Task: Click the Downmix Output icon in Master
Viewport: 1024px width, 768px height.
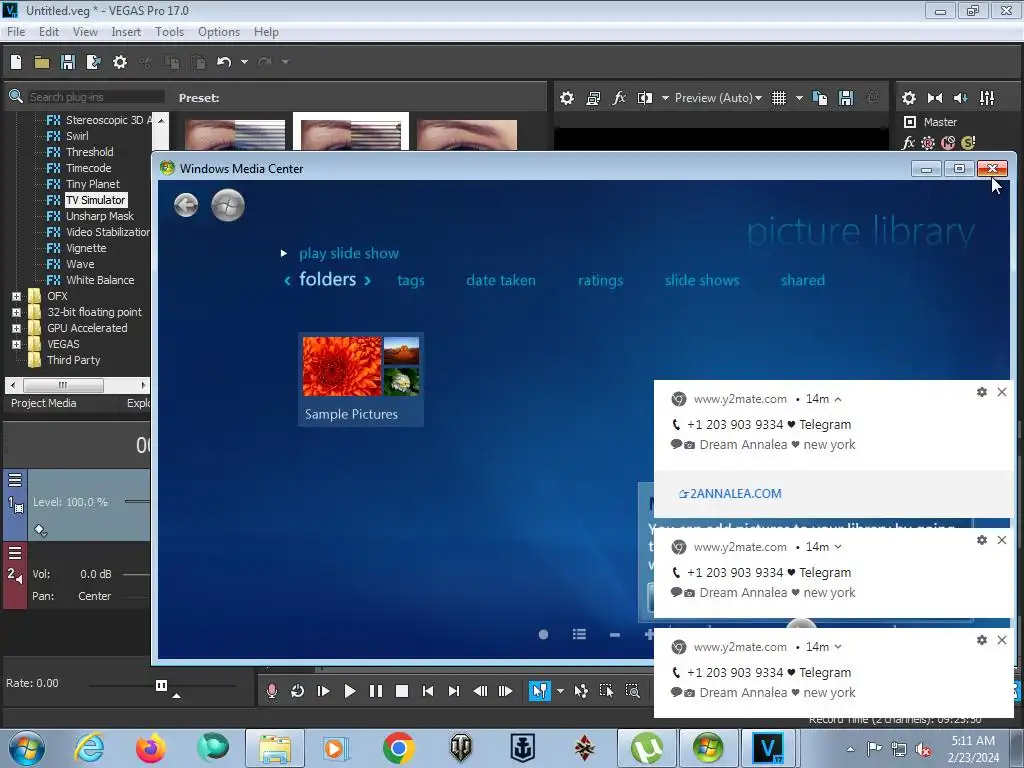Action: click(935, 98)
